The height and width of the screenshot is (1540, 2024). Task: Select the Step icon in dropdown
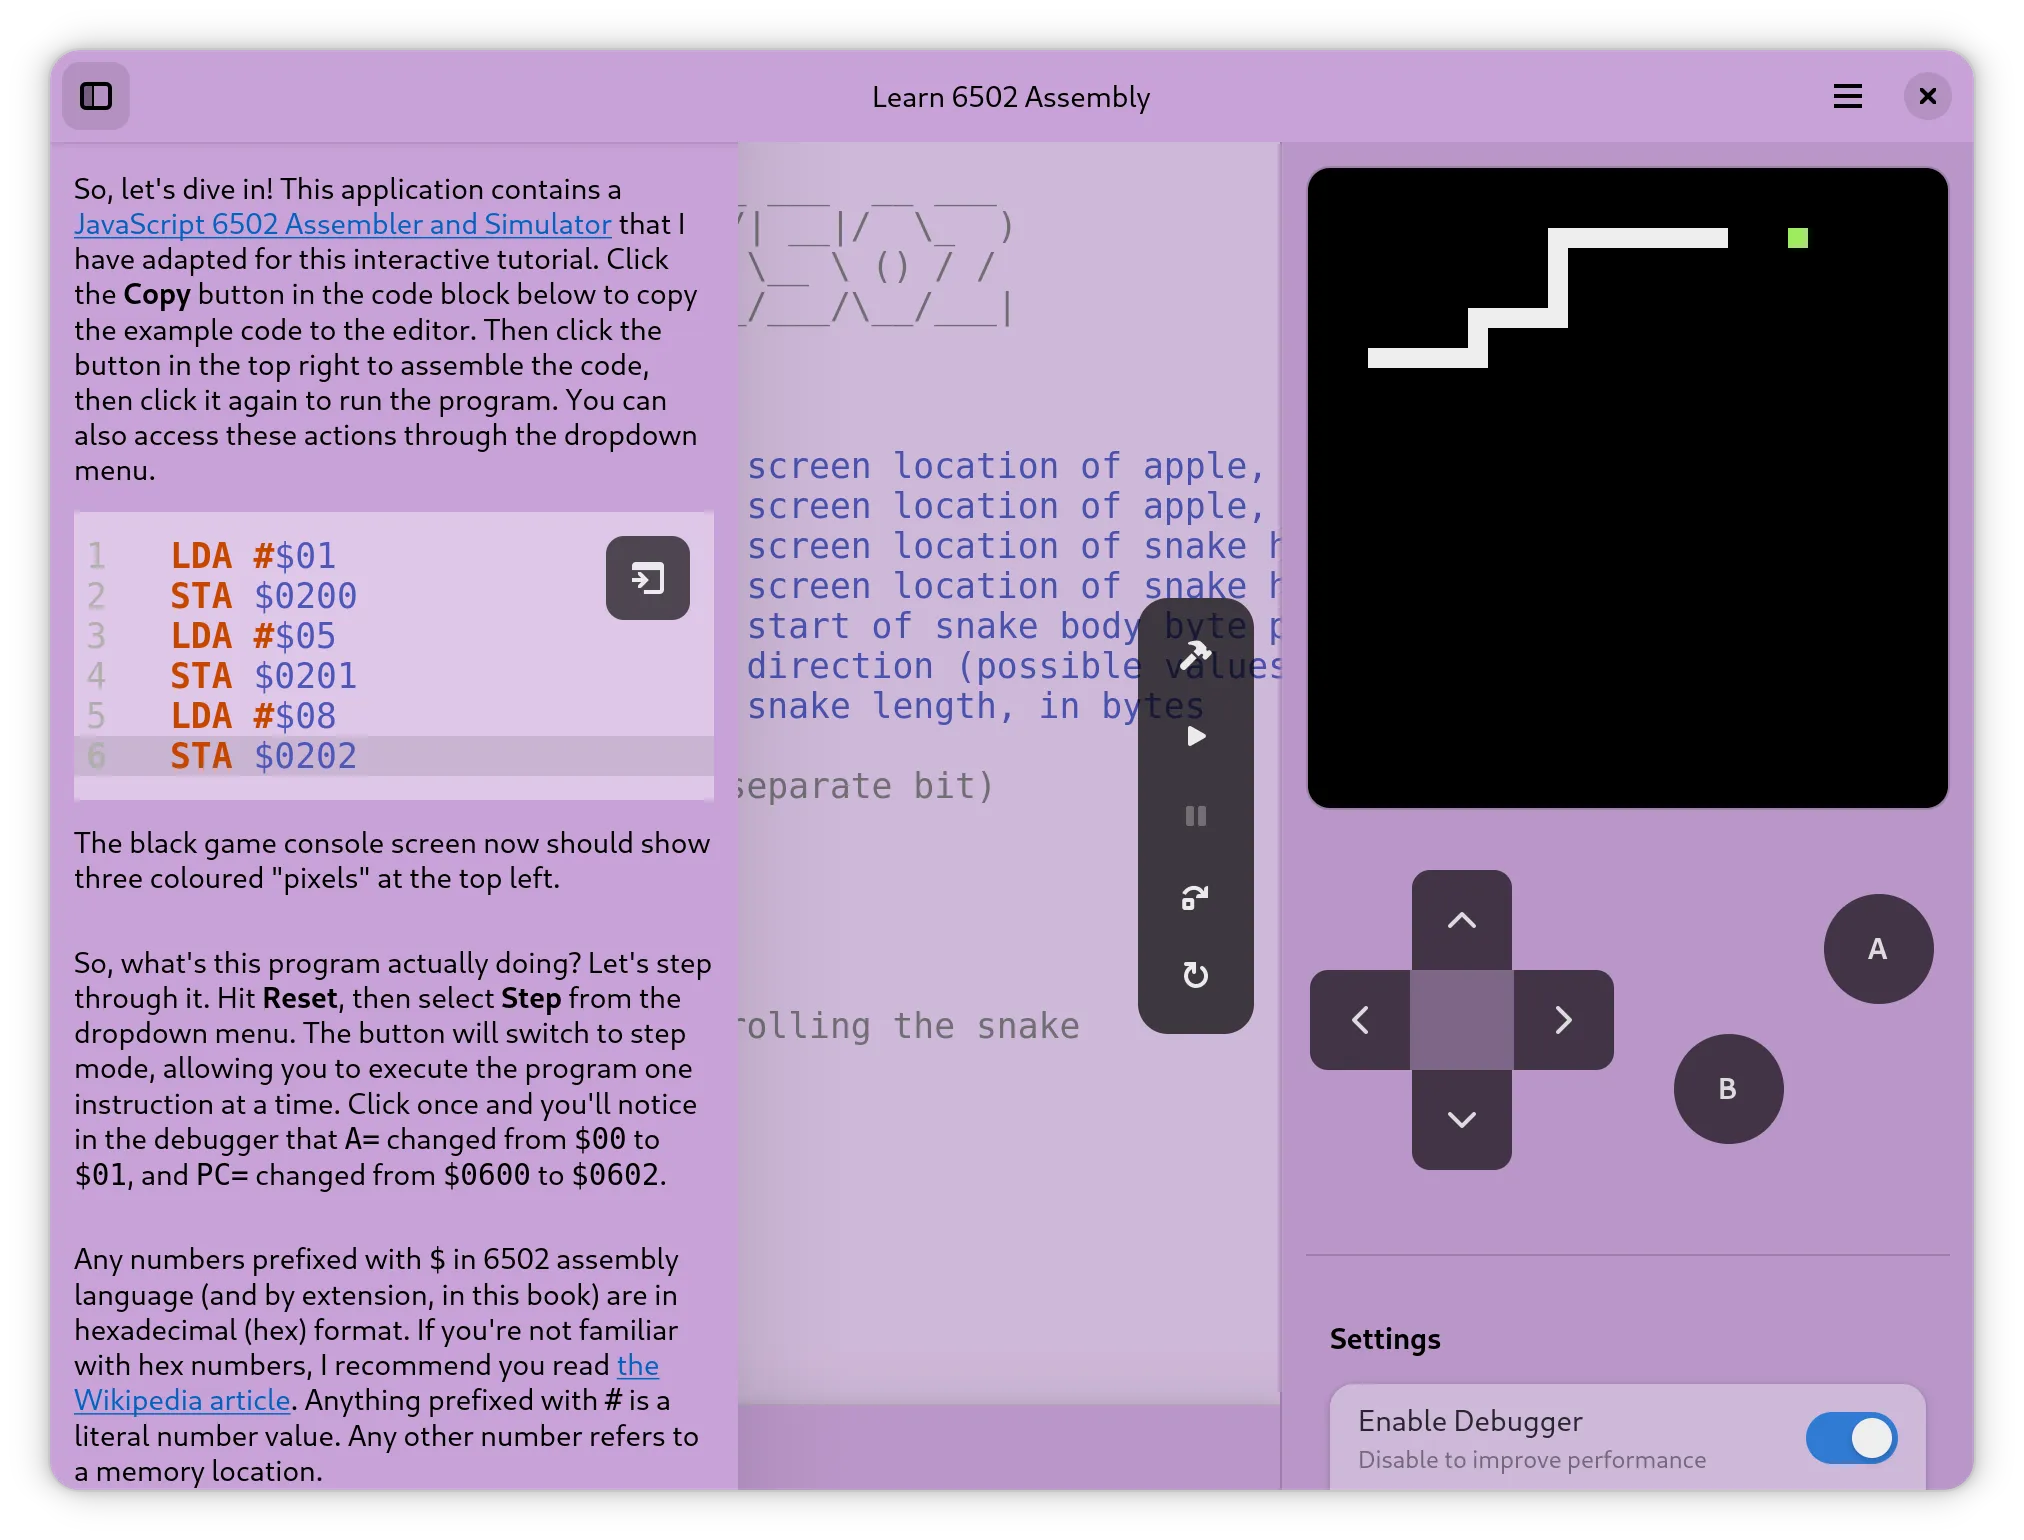pyautogui.click(x=1195, y=897)
